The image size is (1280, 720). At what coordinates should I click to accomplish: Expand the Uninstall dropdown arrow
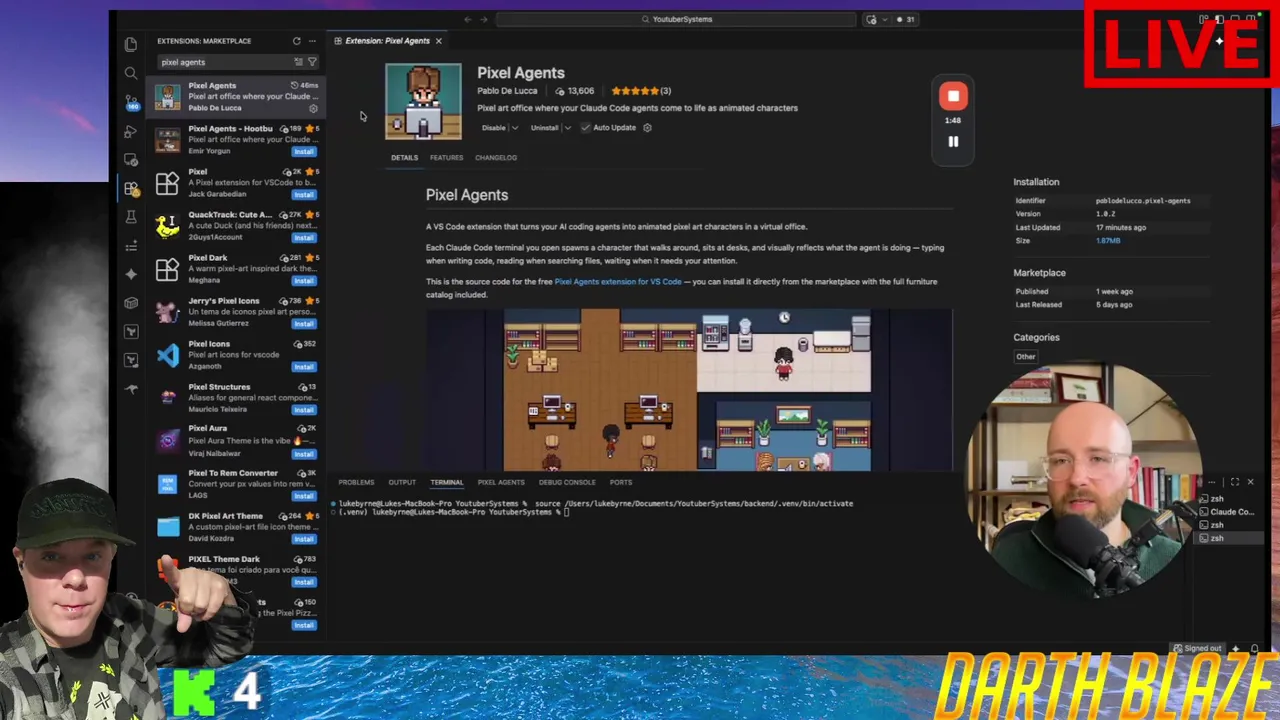click(x=567, y=128)
